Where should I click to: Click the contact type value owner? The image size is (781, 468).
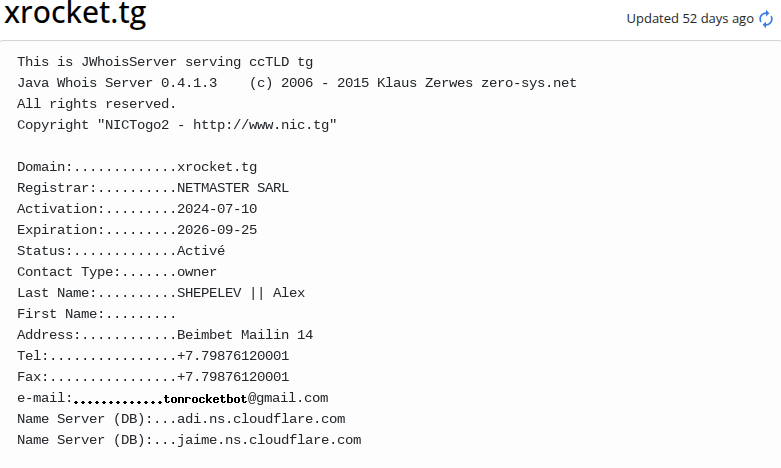[197, 272]
